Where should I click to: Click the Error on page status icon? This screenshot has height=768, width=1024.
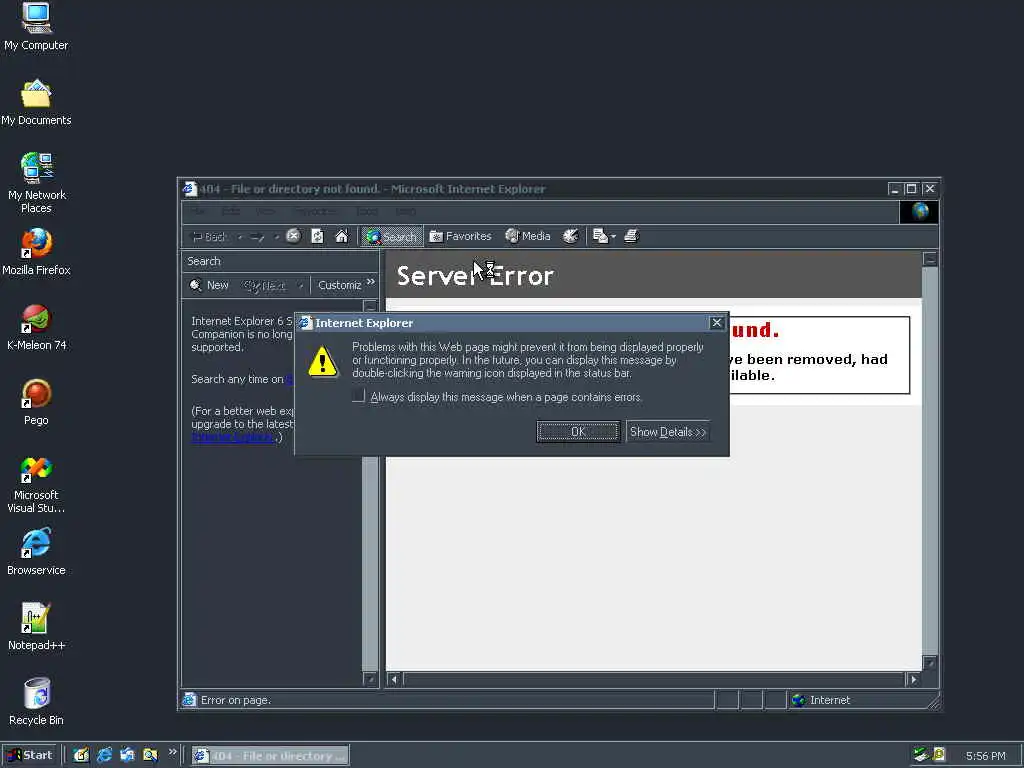[x=189, y=699]
